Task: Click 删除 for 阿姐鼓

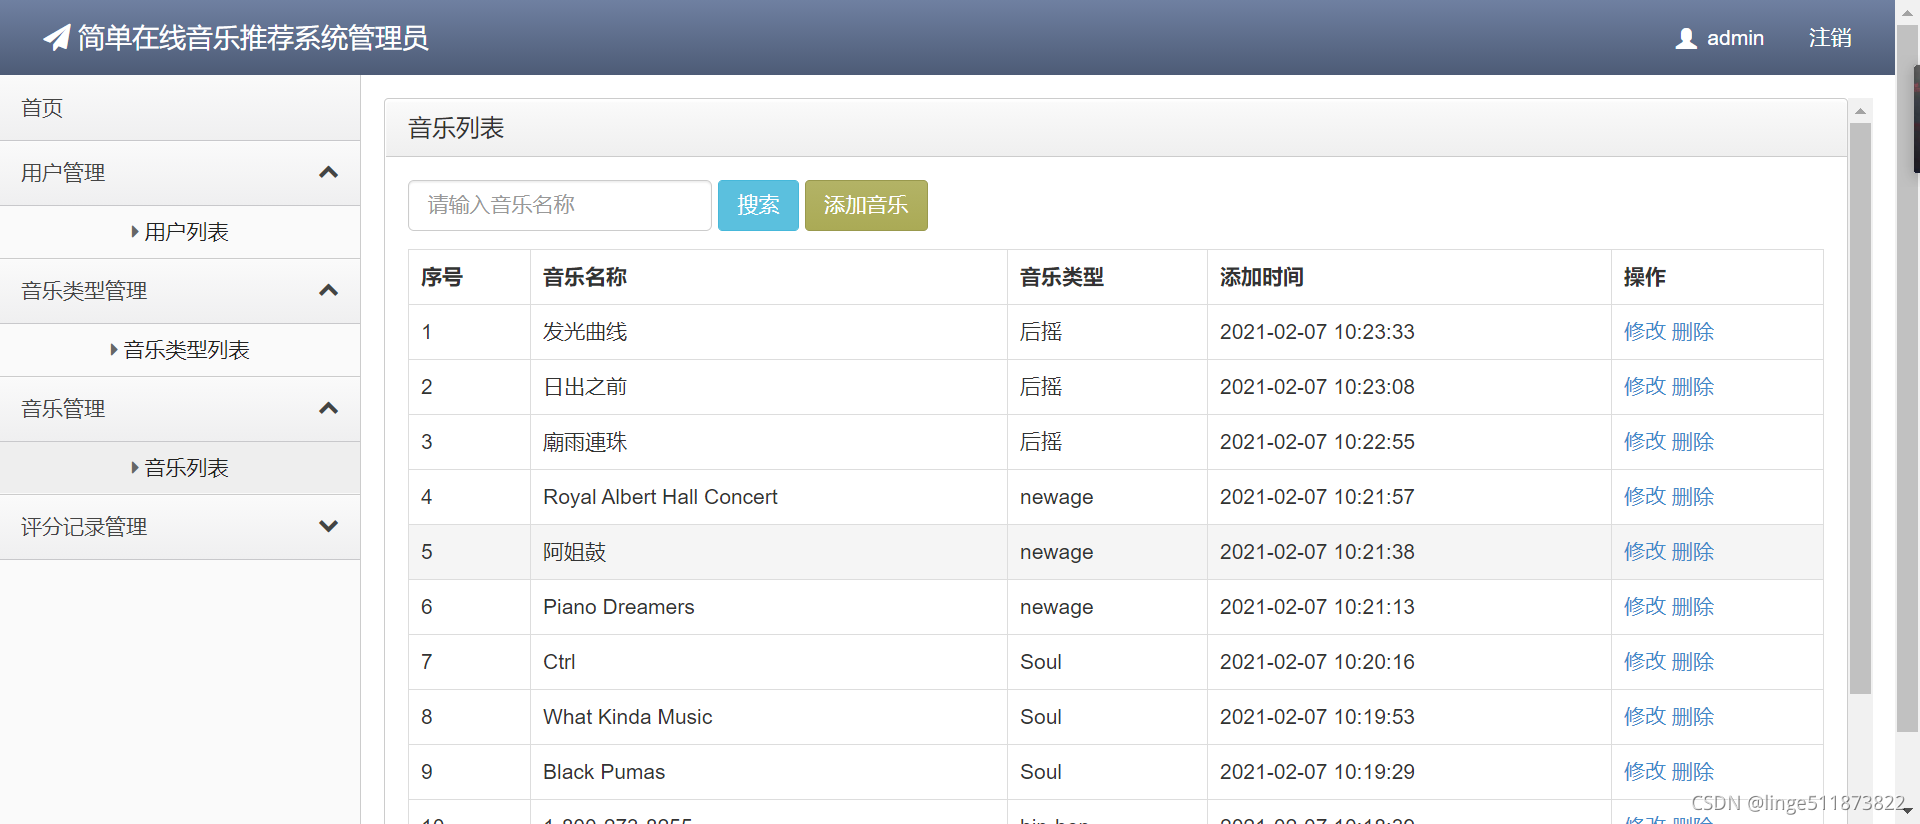Action: pos(1693,552)
